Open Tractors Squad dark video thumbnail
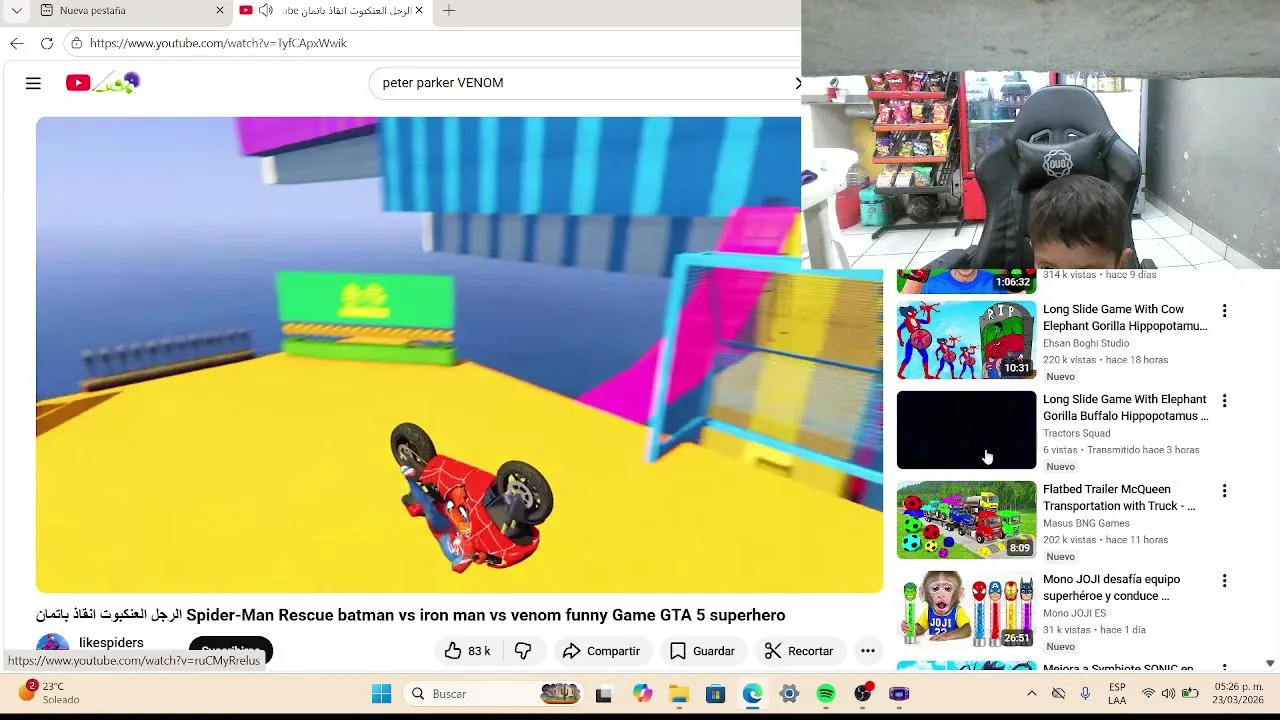Screen dimensions: 1280x720 [966, 430]
